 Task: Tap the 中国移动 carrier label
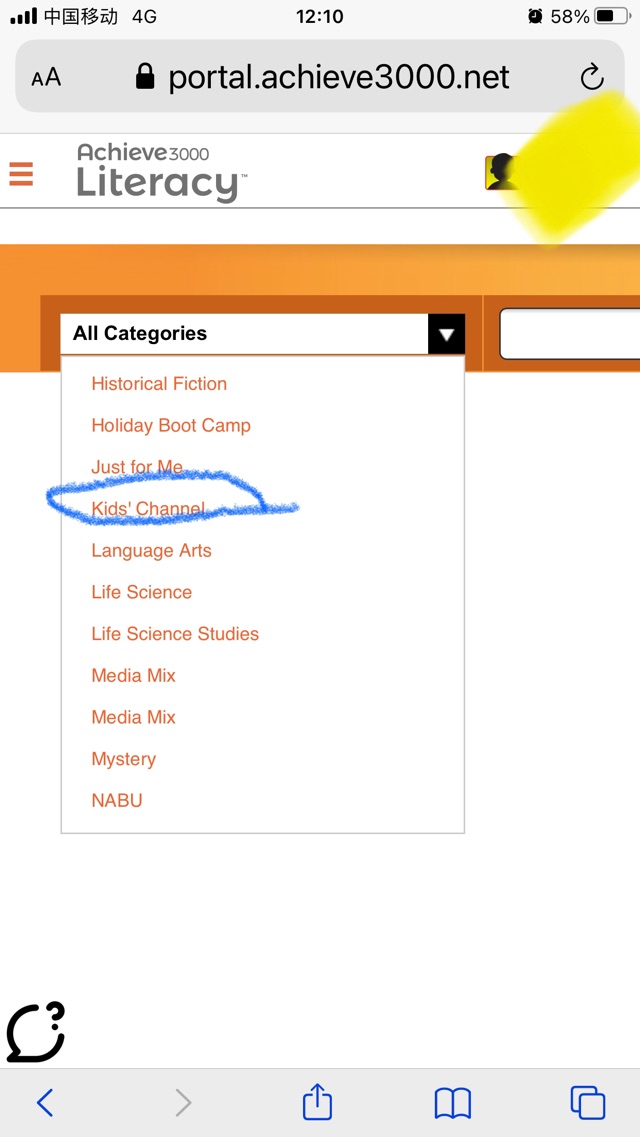(x=81, y=16)
